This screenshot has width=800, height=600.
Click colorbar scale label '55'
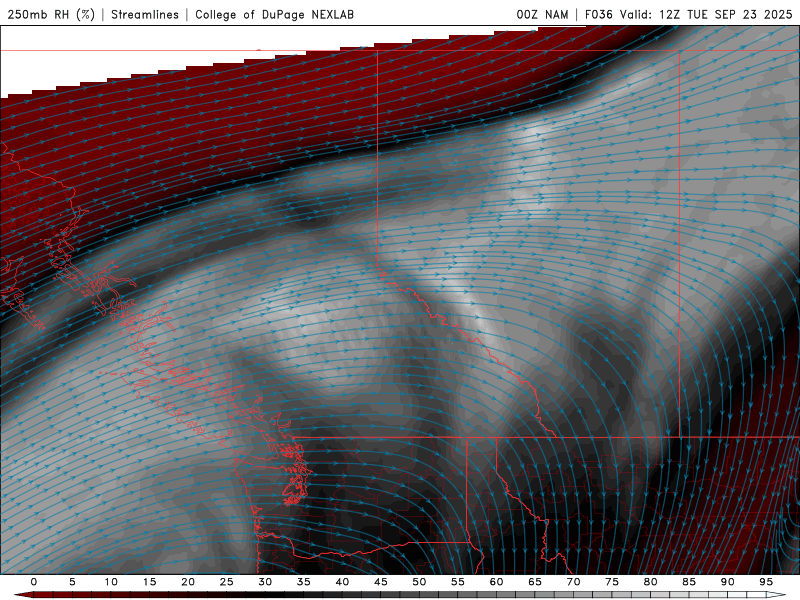coord(458,582)
